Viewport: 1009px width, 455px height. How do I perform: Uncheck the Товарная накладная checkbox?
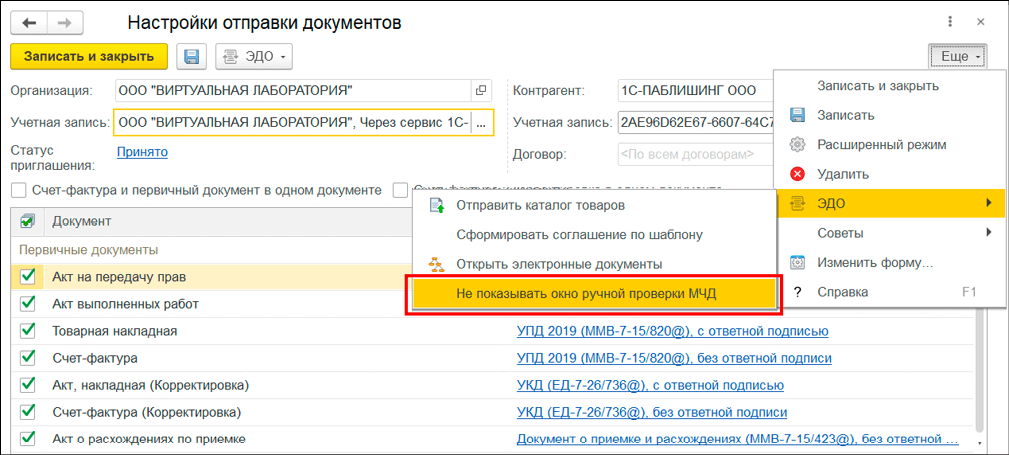tap(27, 330)
